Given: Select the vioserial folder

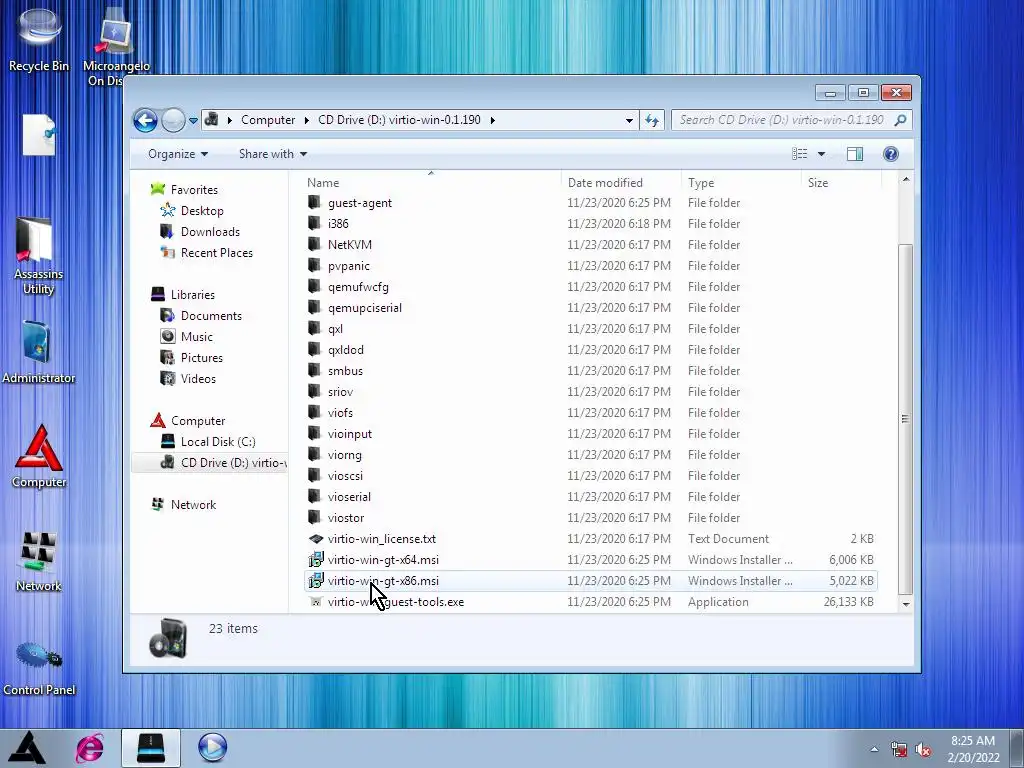Looking at the screenshot, I should [x=349, y=497].
